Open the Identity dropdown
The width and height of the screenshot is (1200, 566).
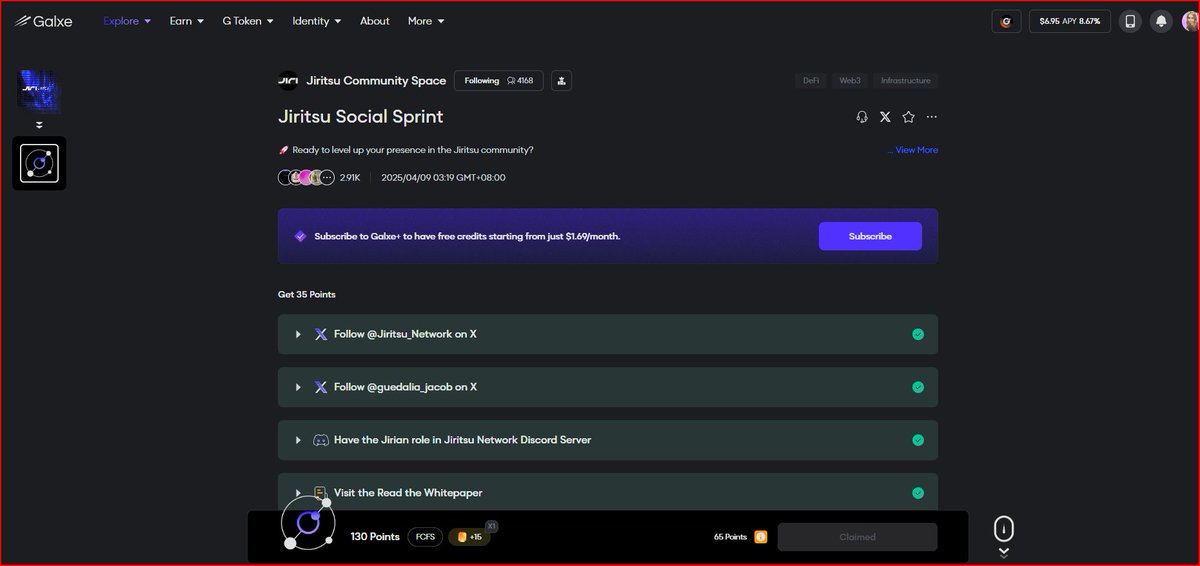[x=316, y=21]
